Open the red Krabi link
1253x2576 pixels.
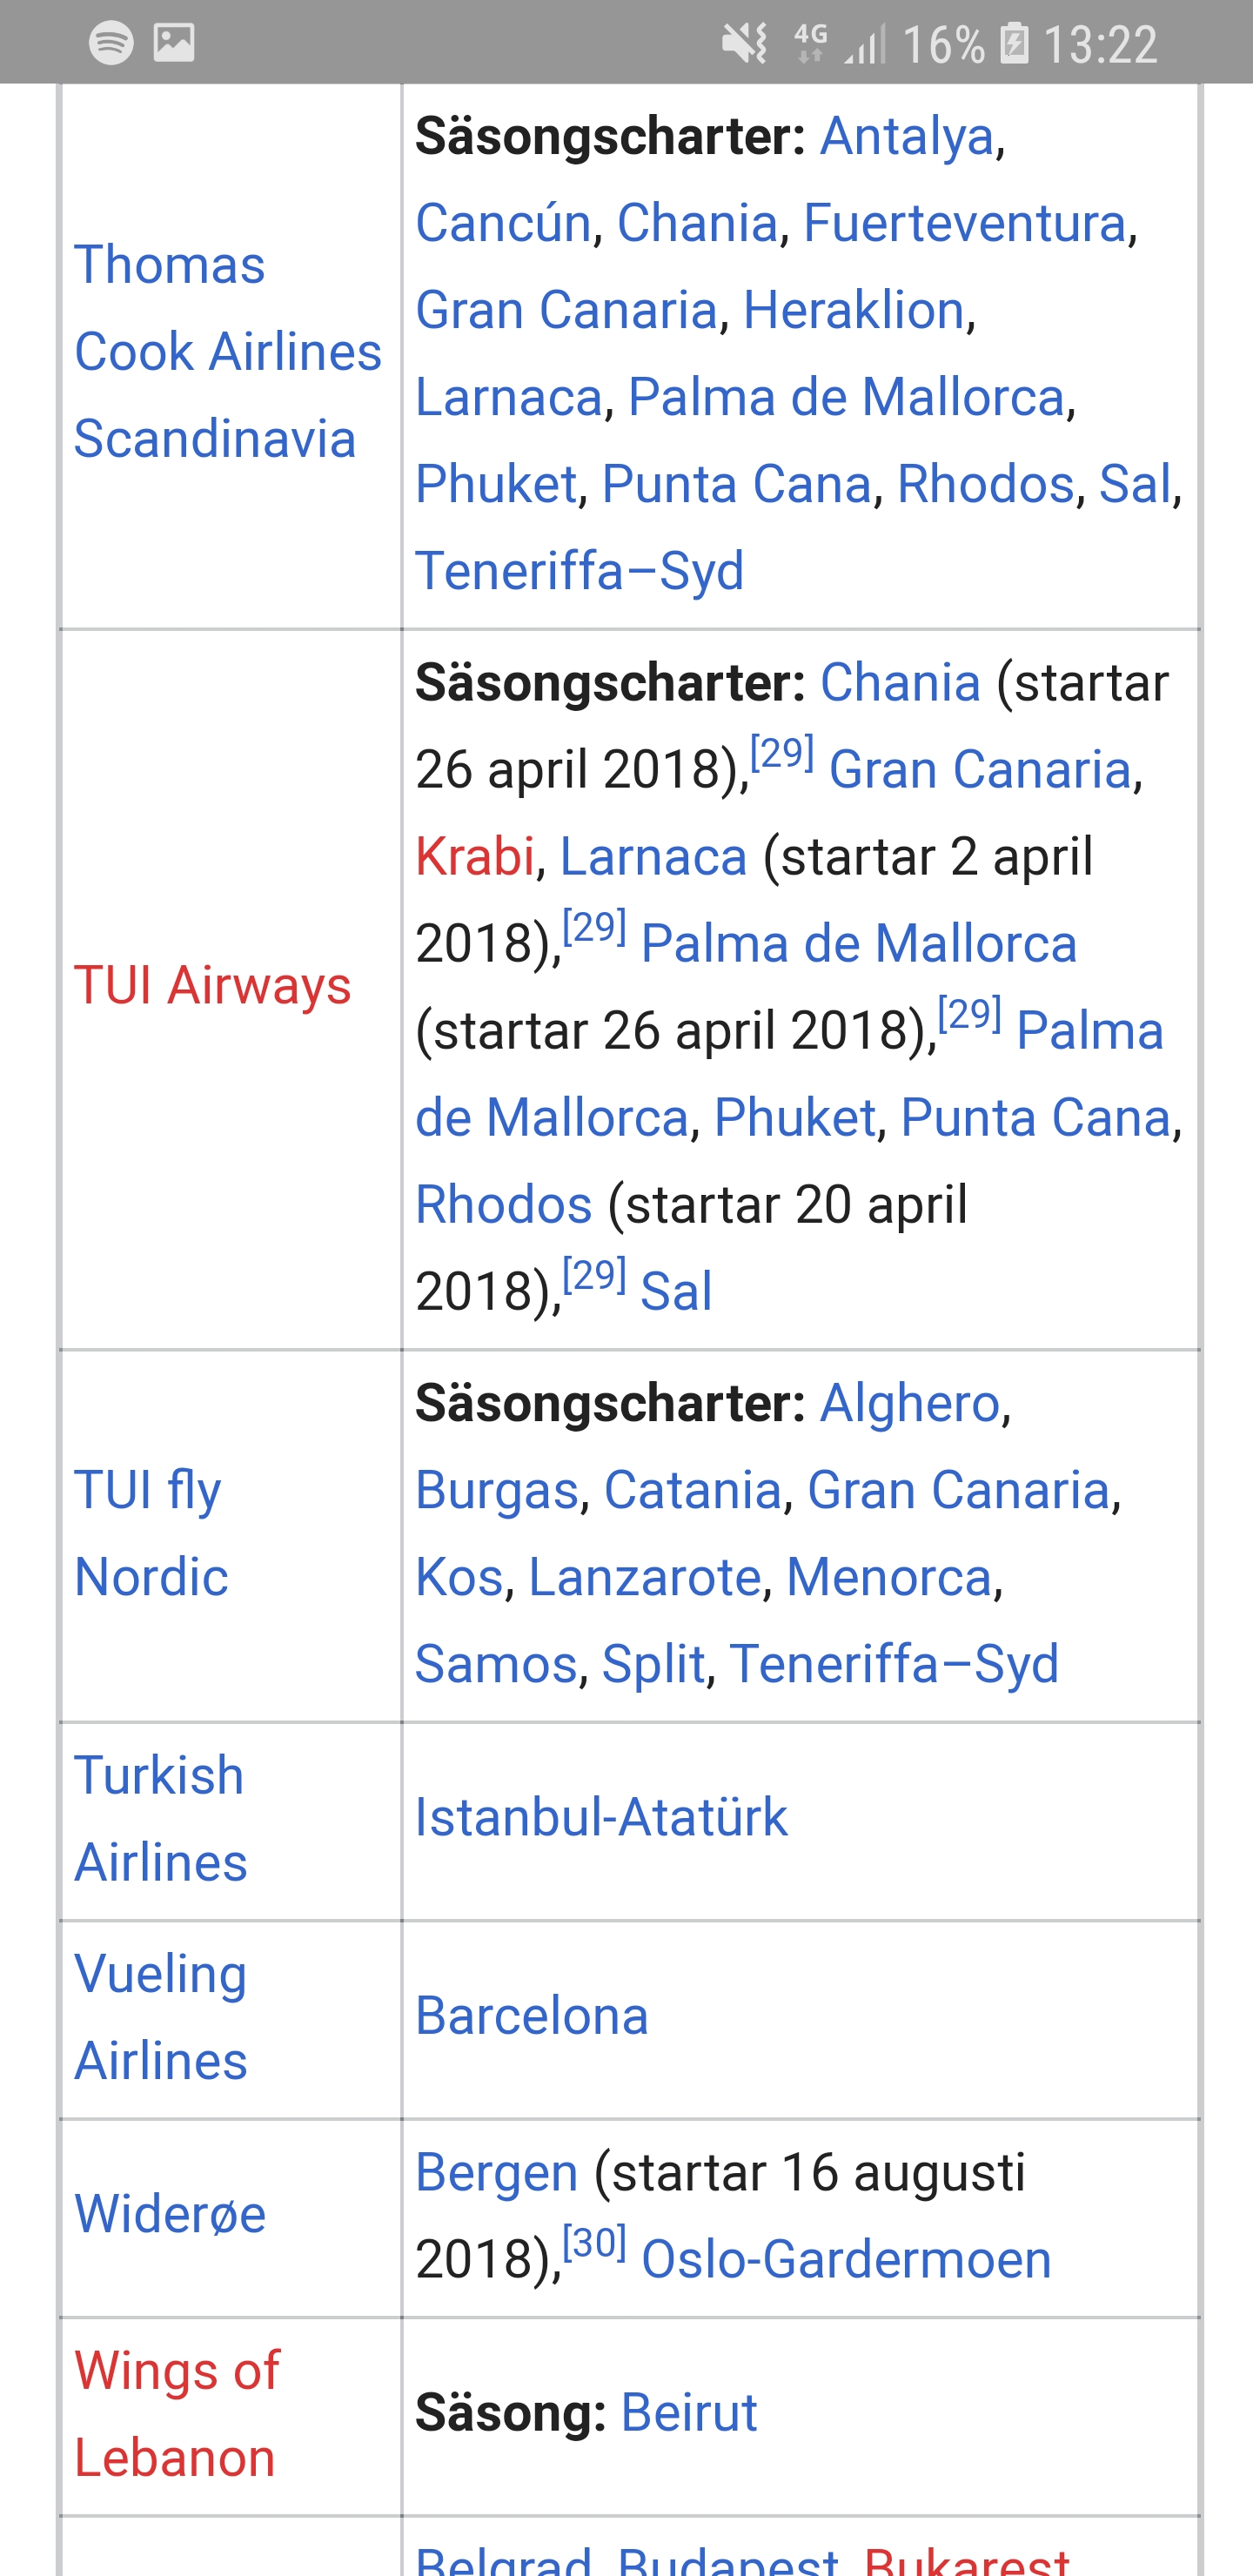pyautogui.click(x=475, y=857)
